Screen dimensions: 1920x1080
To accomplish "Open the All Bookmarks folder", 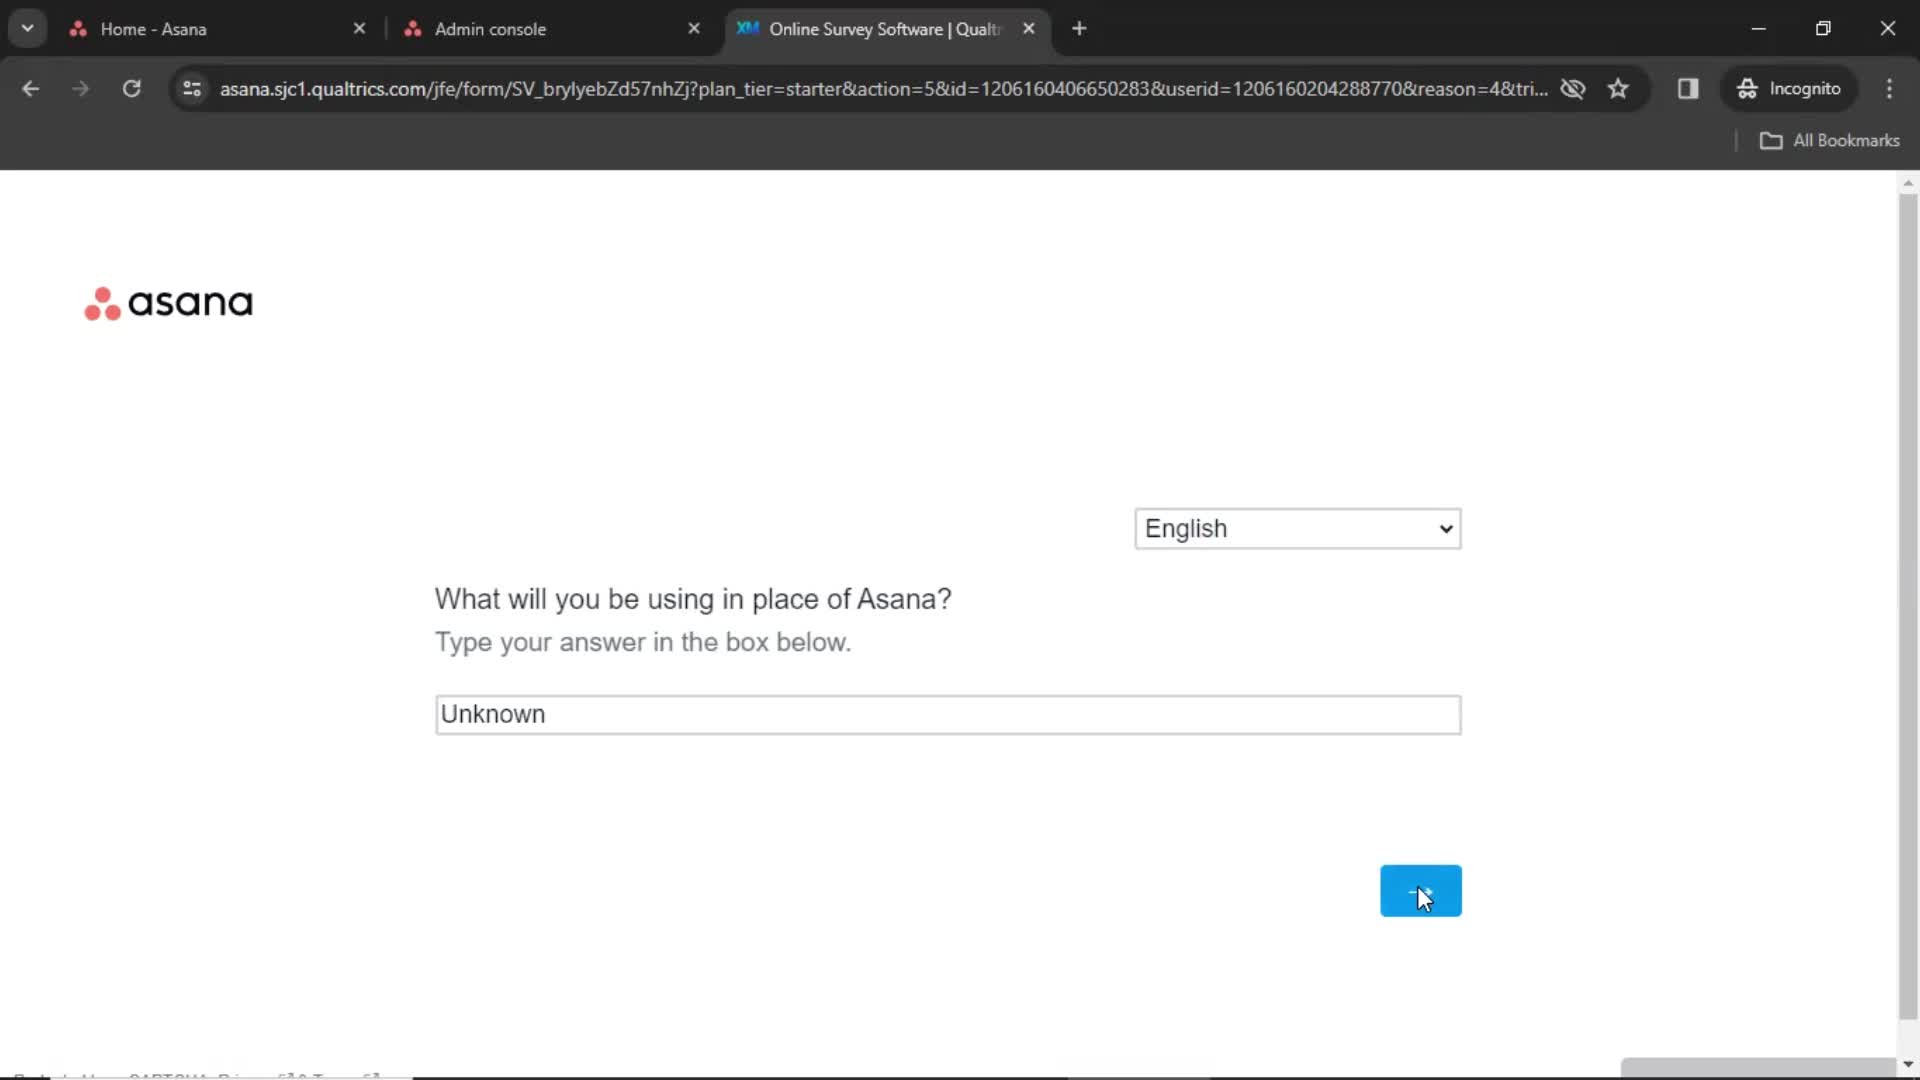I will point(1830,141).
